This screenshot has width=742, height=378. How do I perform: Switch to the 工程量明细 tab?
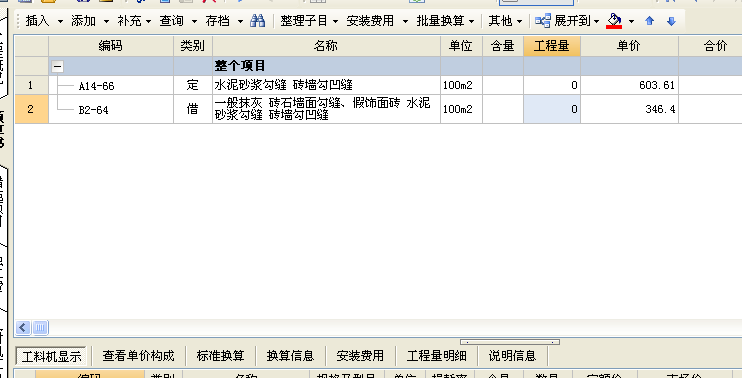(x=436, y=356)
